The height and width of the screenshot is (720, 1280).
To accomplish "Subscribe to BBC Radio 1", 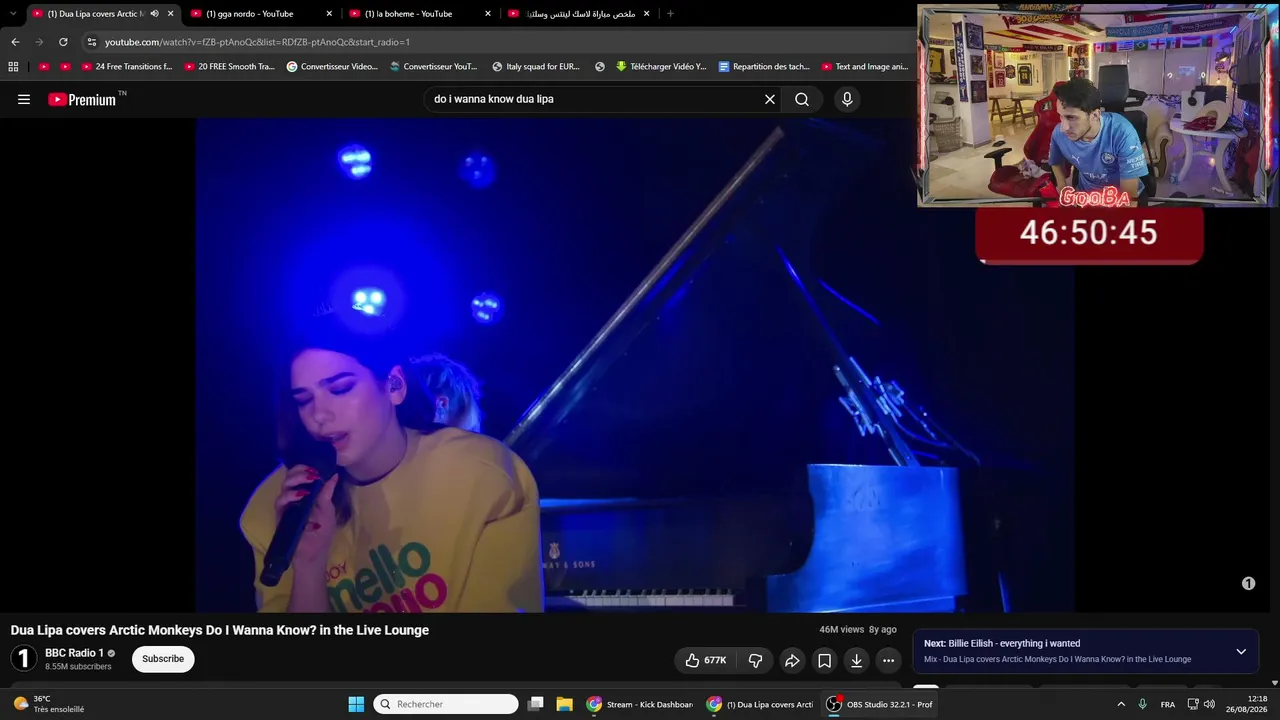I will [163, 659].
